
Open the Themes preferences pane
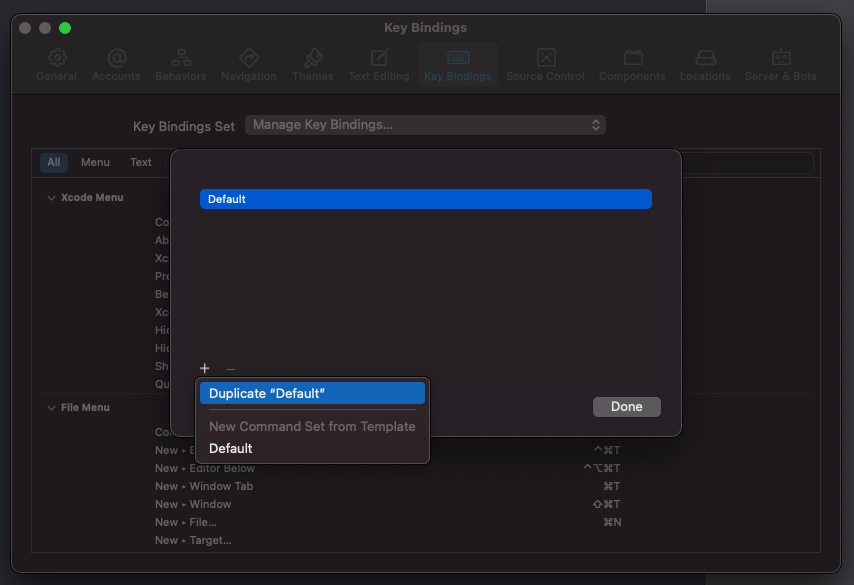[313, 65]
